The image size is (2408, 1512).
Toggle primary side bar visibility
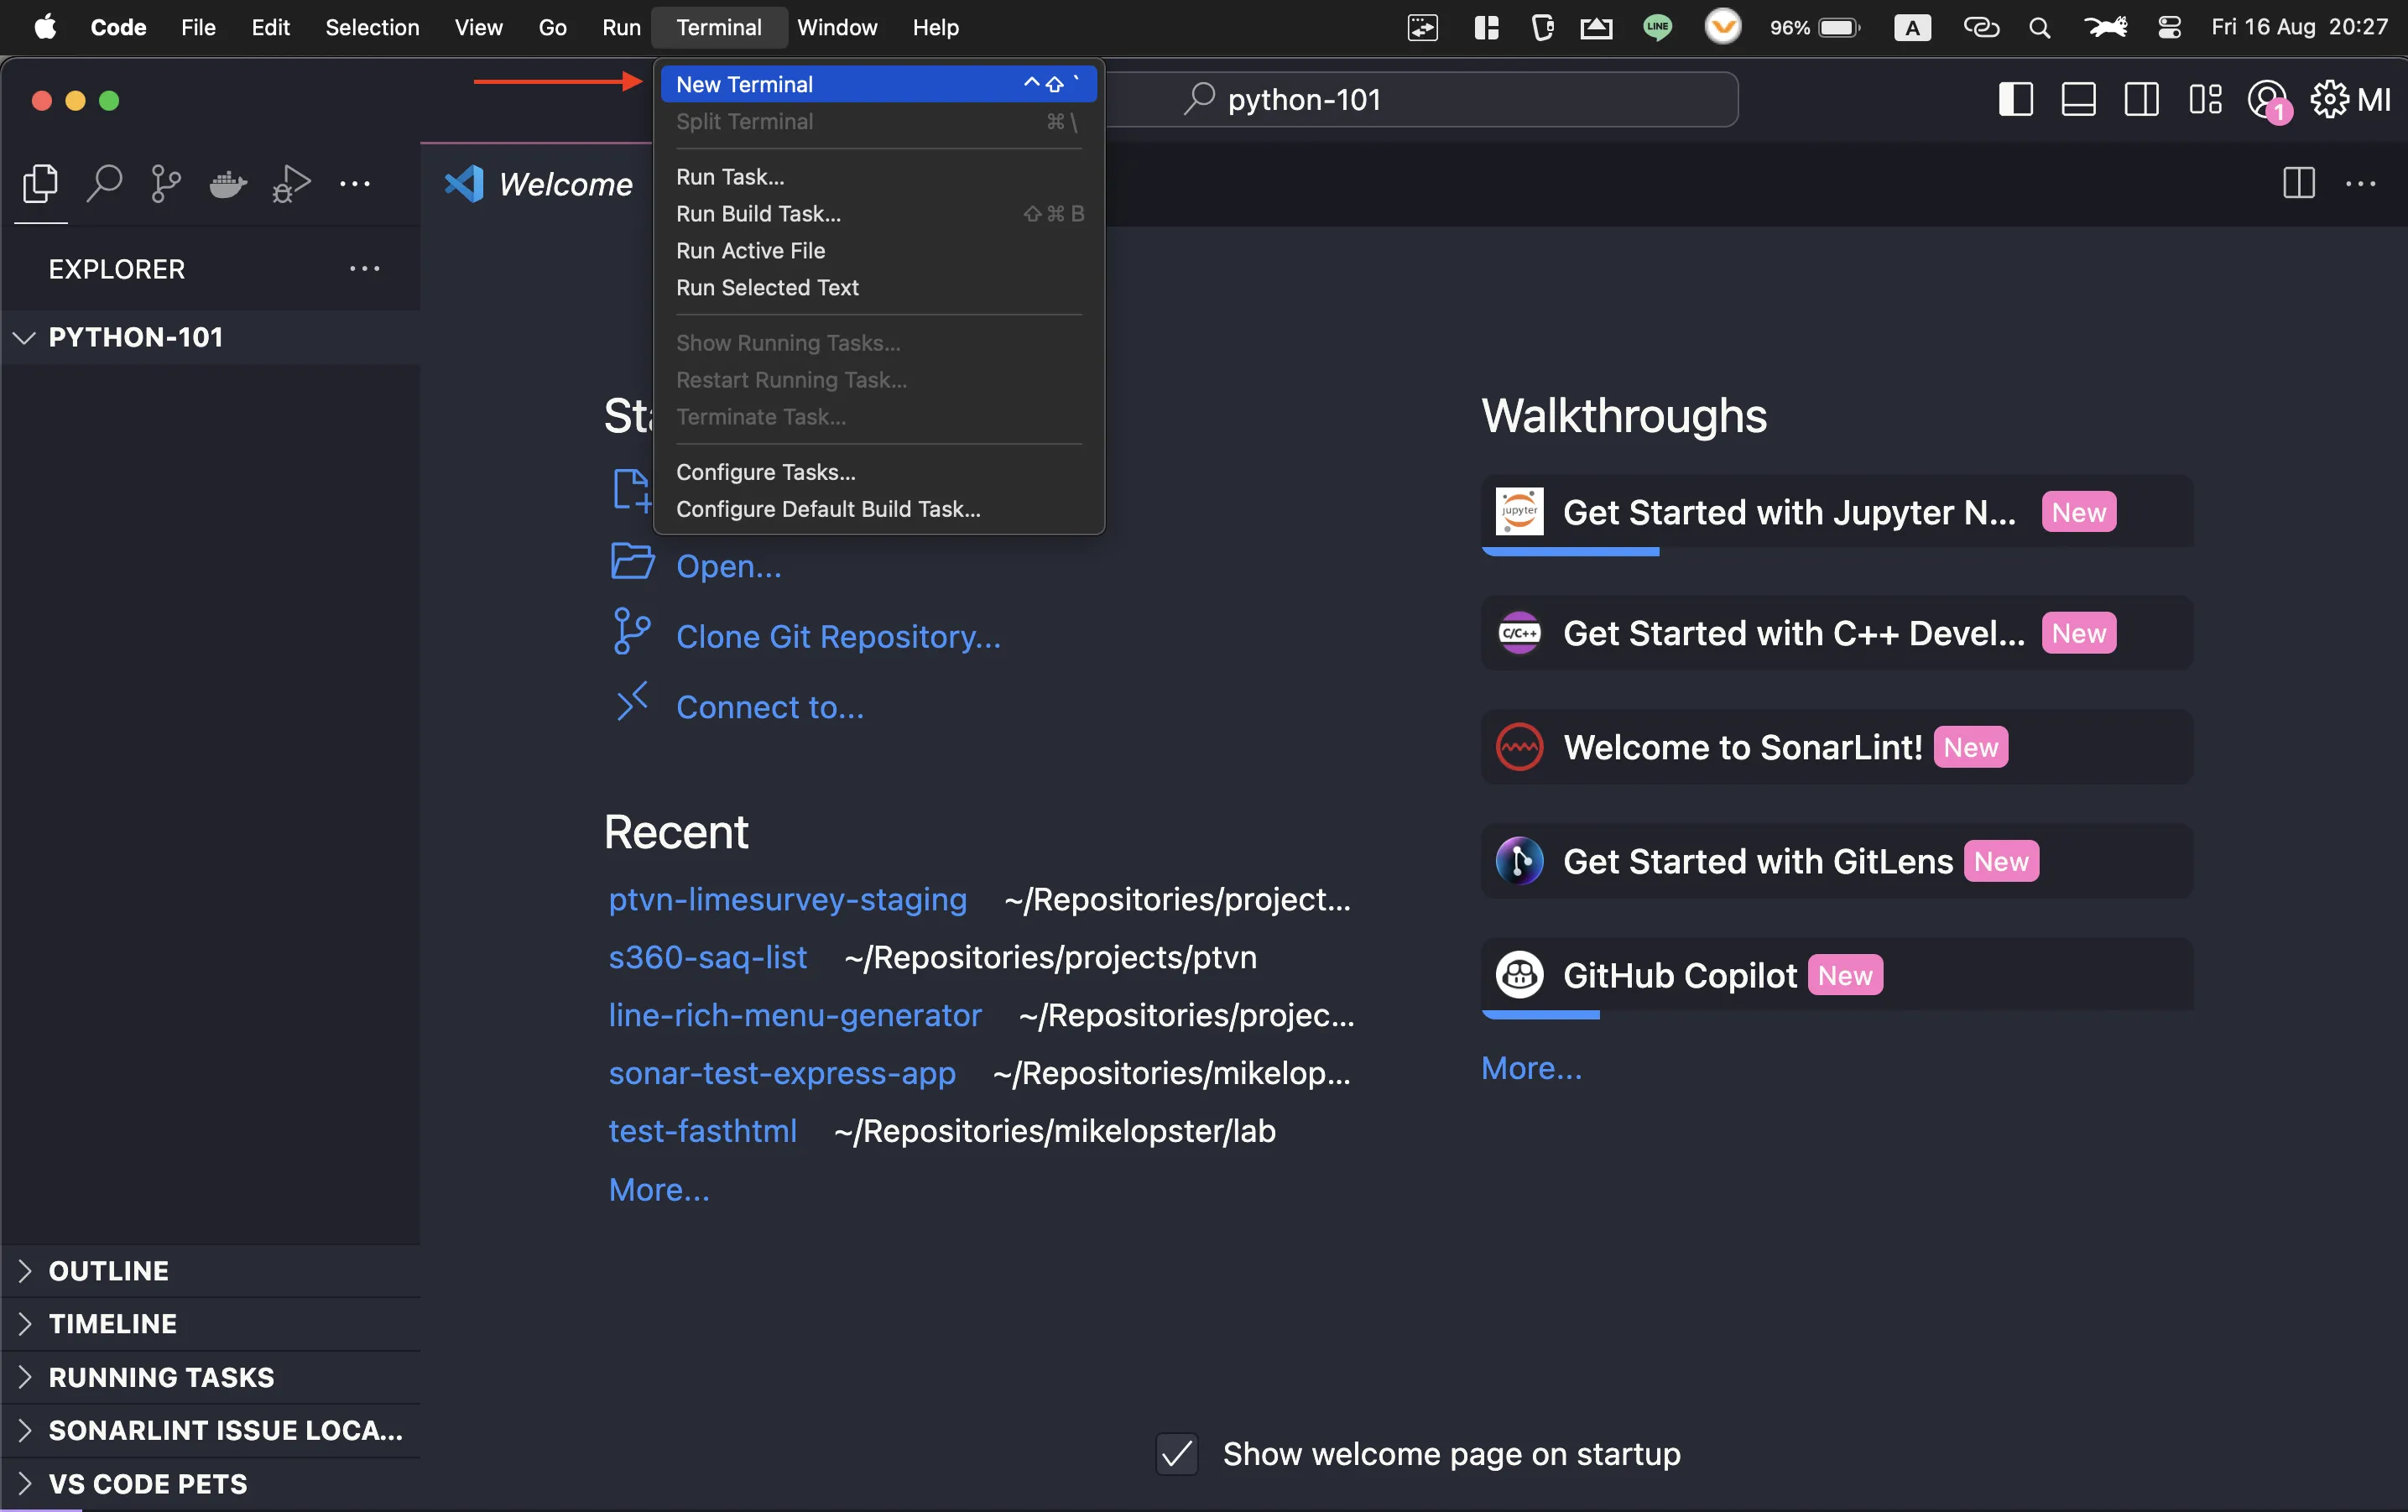pyautogui.click(x=2015, y=99)
